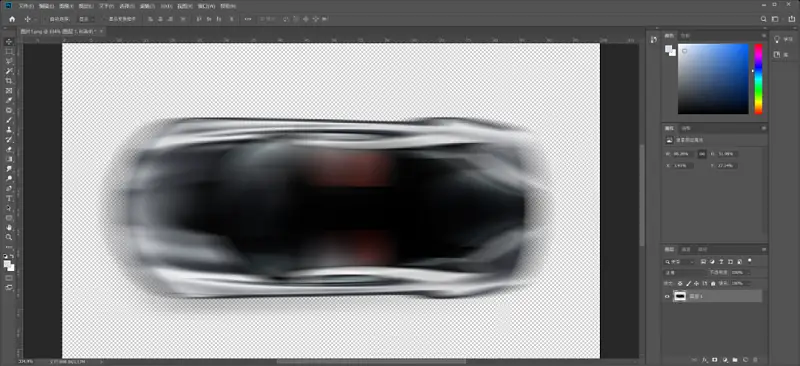The height and width of the screenshot is (366, 800).
Task: Click the trash icon in Layers panel
Action: pos(755,360)
